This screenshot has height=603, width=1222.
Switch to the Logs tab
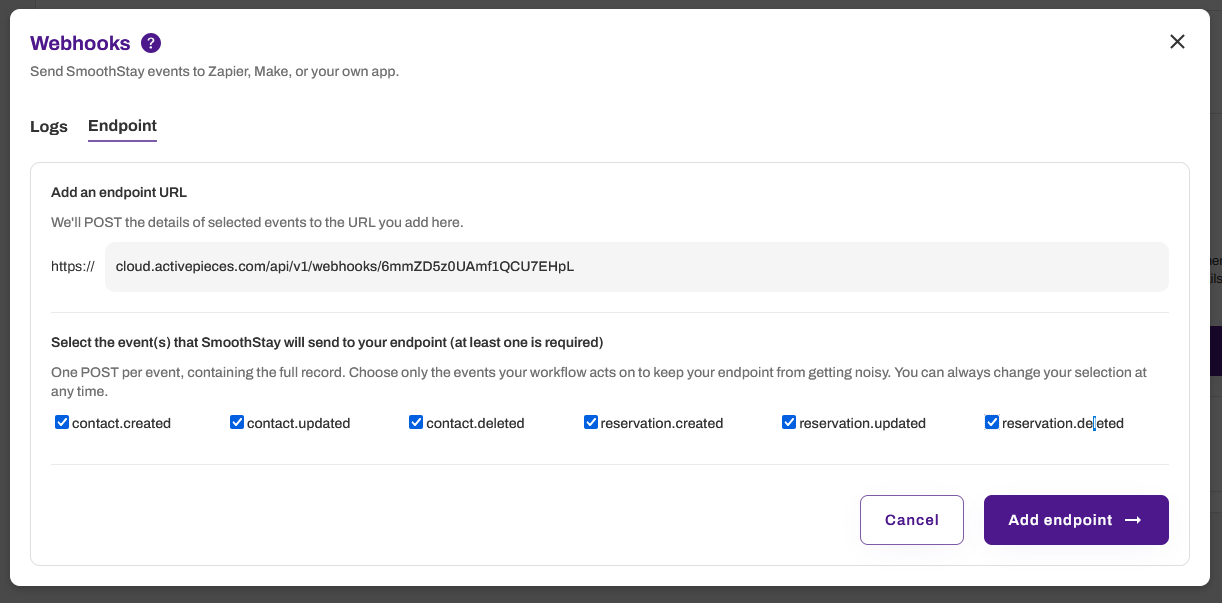tap(49, 126)
